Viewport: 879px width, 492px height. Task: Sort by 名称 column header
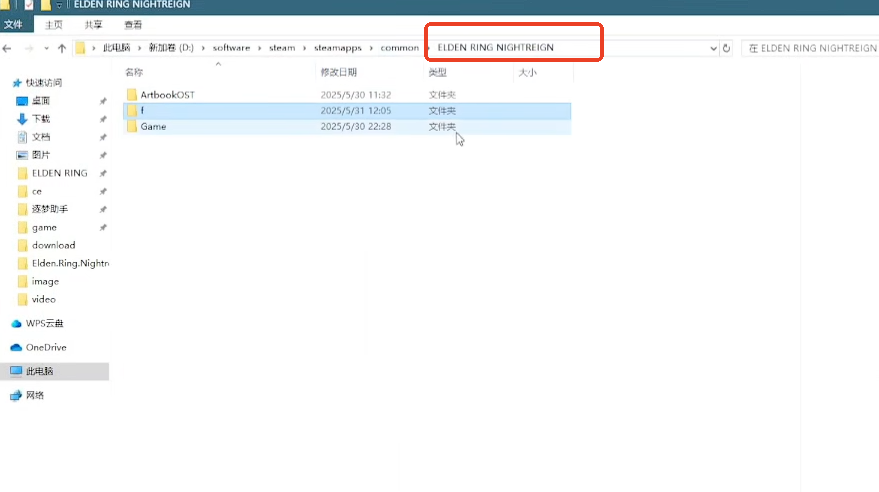(134, 72)
